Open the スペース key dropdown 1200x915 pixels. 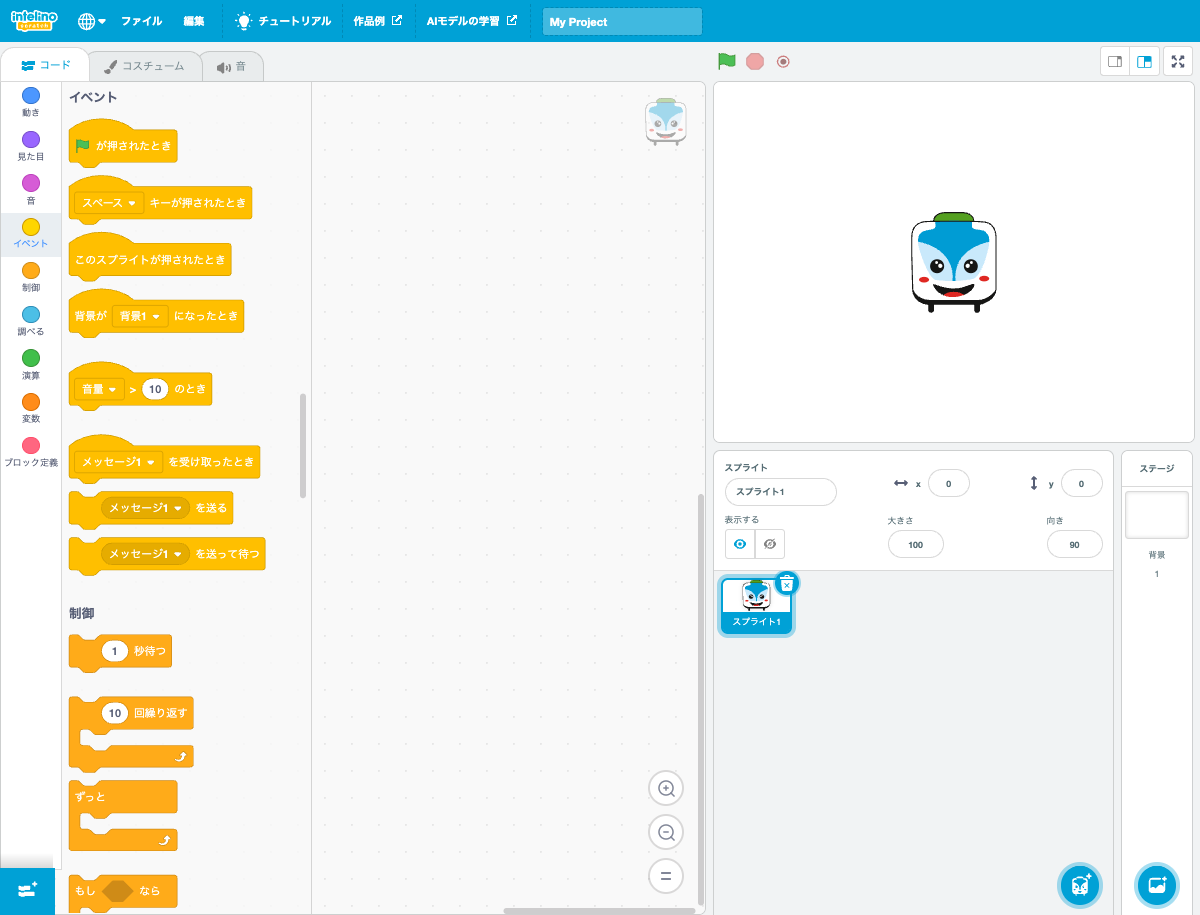click(109, 203)
